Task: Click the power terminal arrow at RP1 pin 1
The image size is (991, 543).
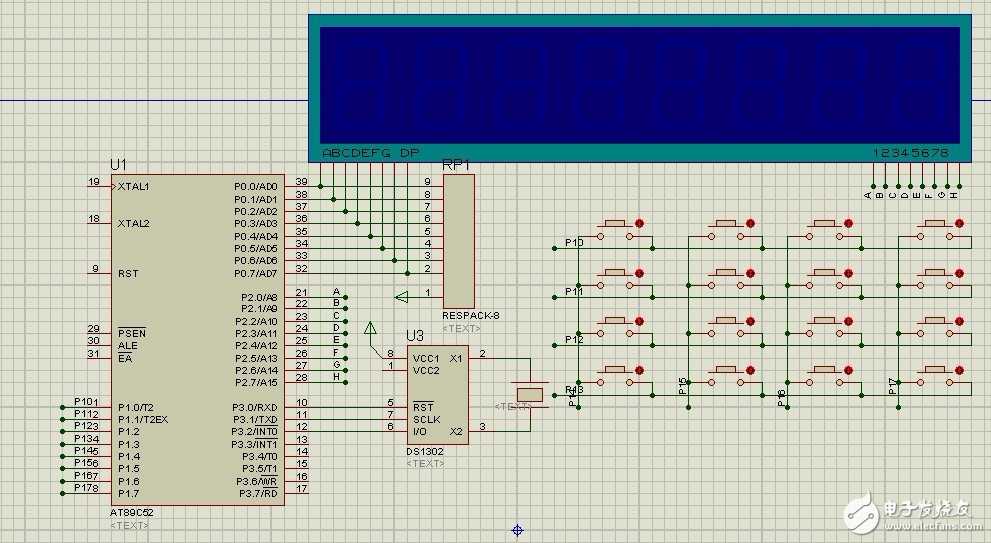Action: 401,296
